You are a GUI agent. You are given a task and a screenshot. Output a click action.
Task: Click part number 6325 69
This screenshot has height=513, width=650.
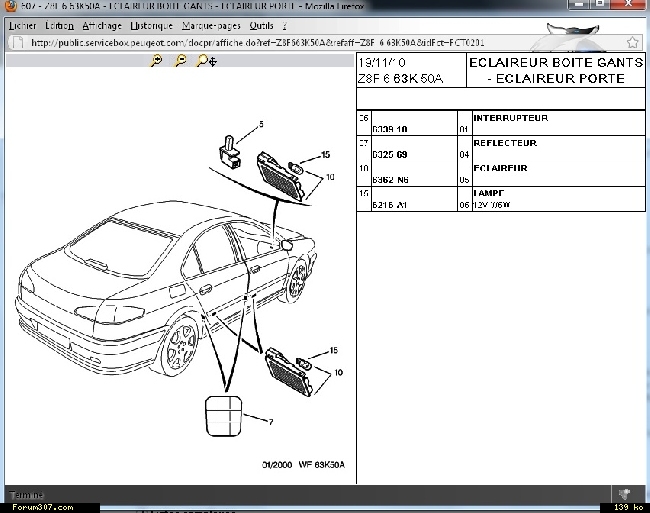(390, 155)
